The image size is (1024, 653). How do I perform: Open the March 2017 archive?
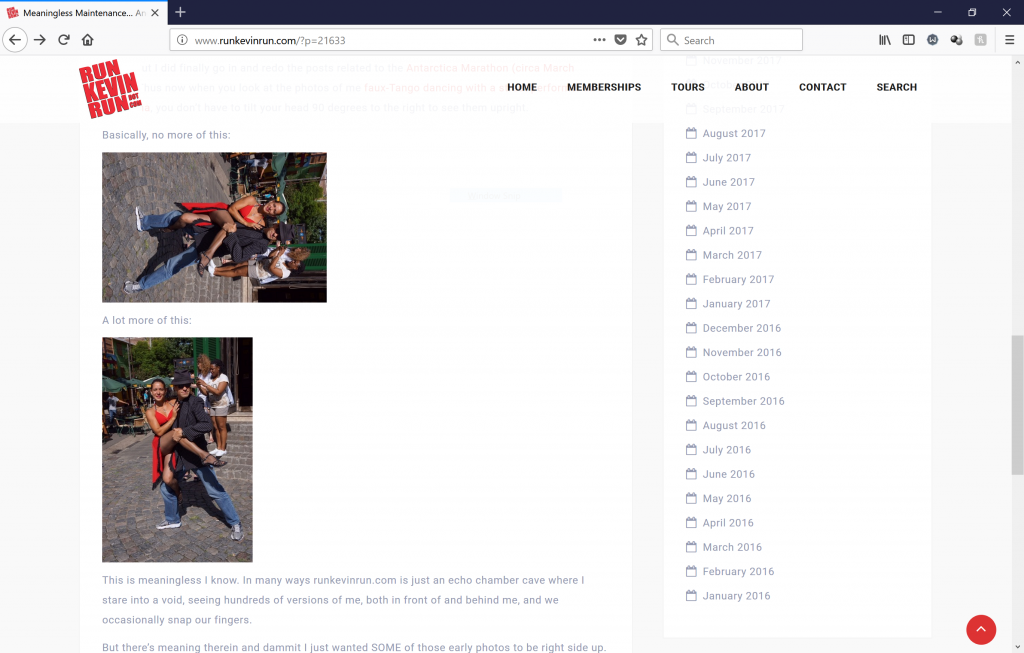(x=731, y=255)
